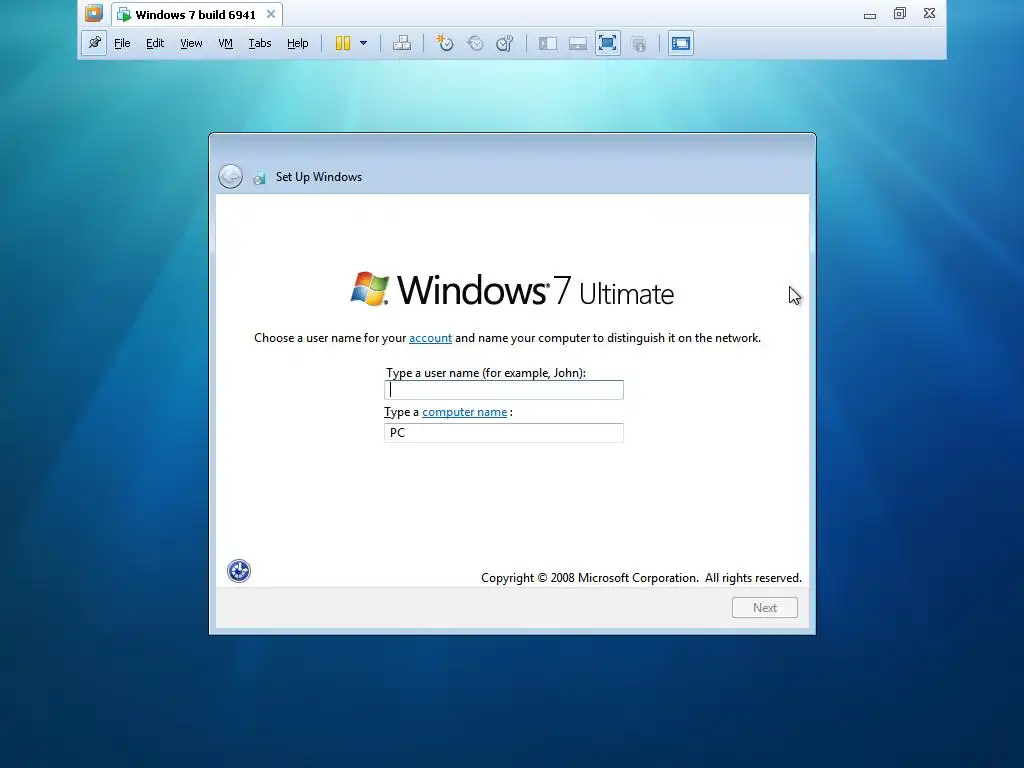Click the Set Up Windows title icon
Image resolution: width=1024 pixels, height=768 pixels.
(x=259, y=178)
